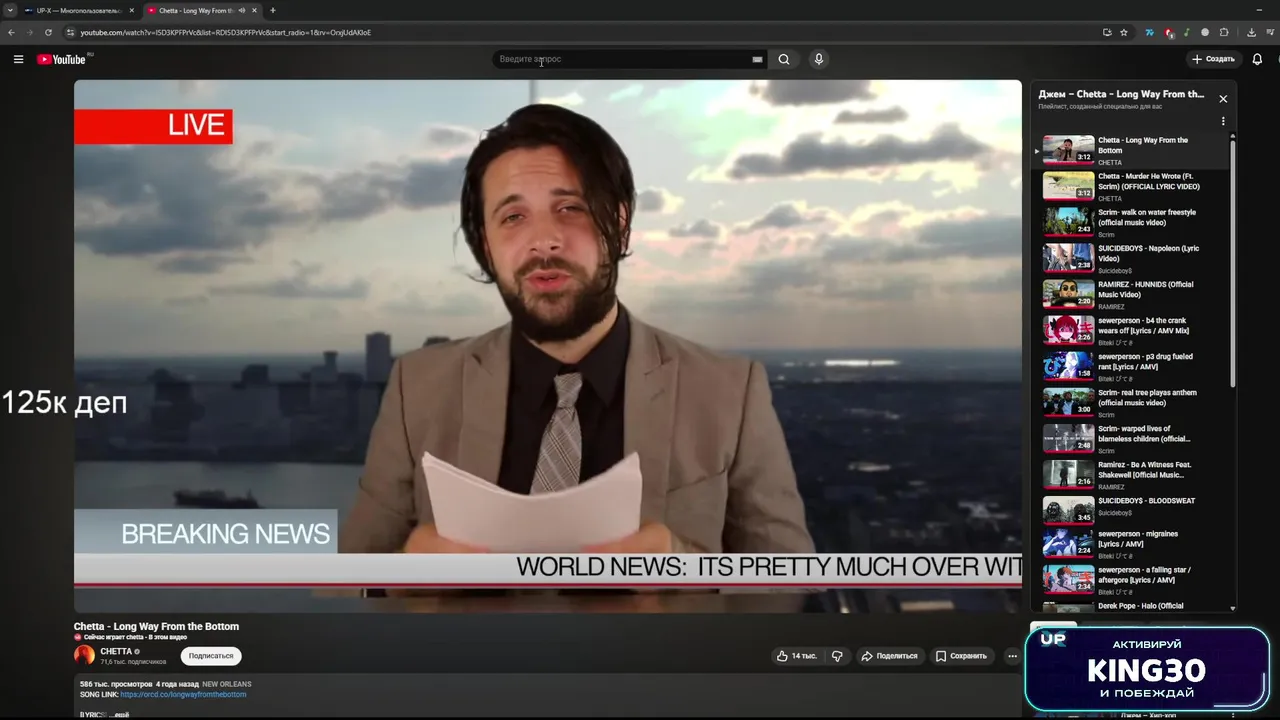Open the CHETTA channel name link
Image resolution: width=1280 pixels, height=720 pixels.
[x=116, y=651]
